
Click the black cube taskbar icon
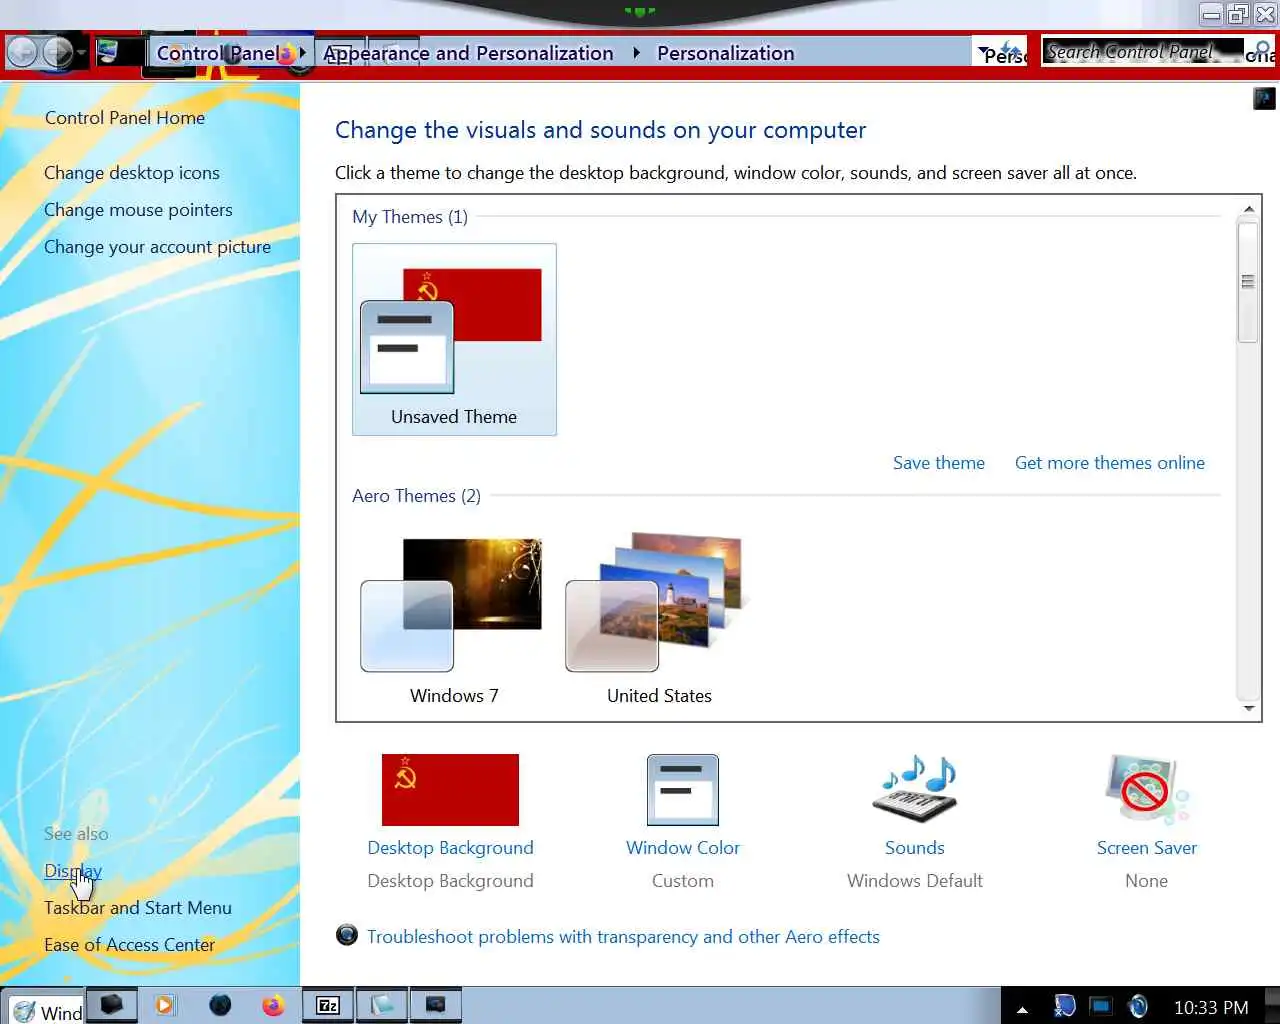pyautogui.click(x=111, y=1005)
